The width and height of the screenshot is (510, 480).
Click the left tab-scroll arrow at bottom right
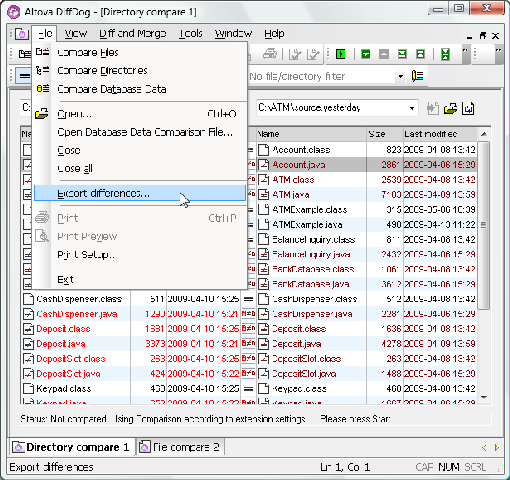[x=484, y=448]
